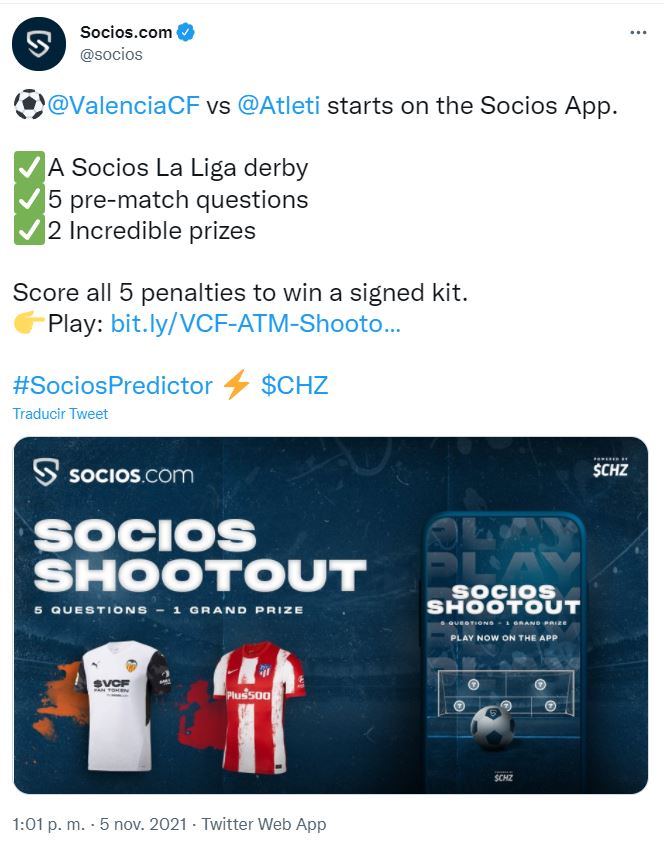Open the Socios Shootout promo image
Screen dimensions: 664x843
coord(331,615)
